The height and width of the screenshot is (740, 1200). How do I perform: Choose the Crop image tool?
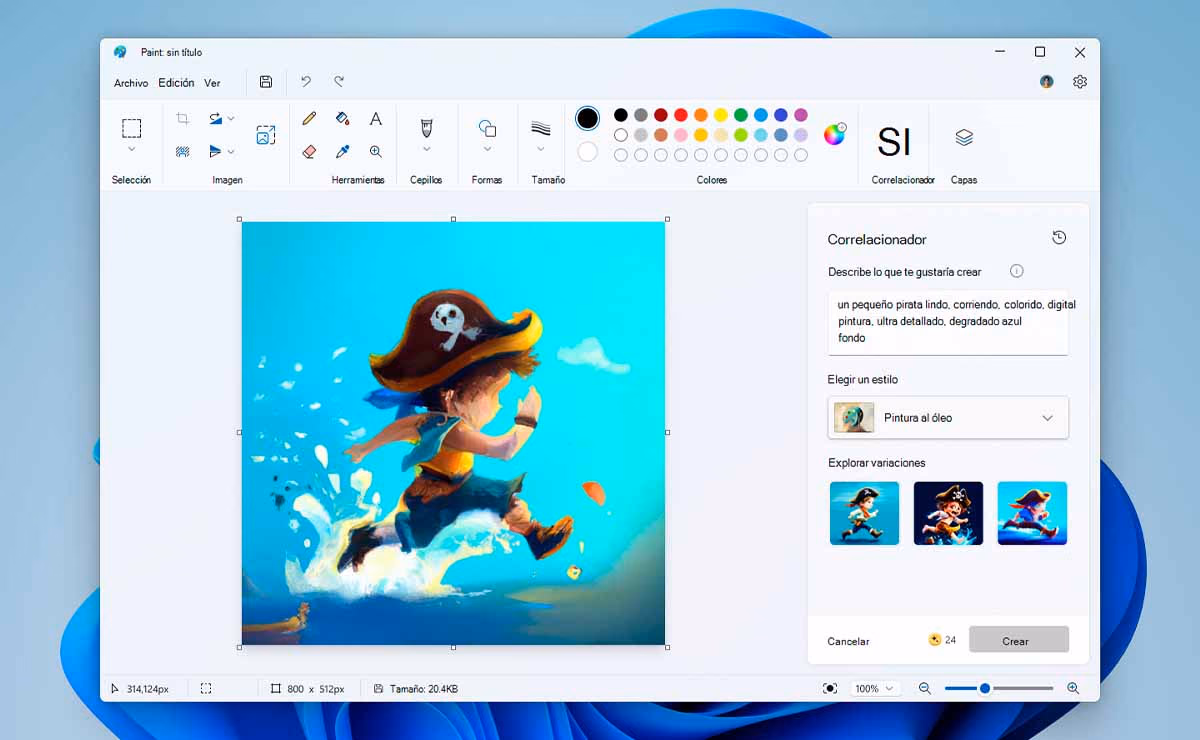point(183,118)
